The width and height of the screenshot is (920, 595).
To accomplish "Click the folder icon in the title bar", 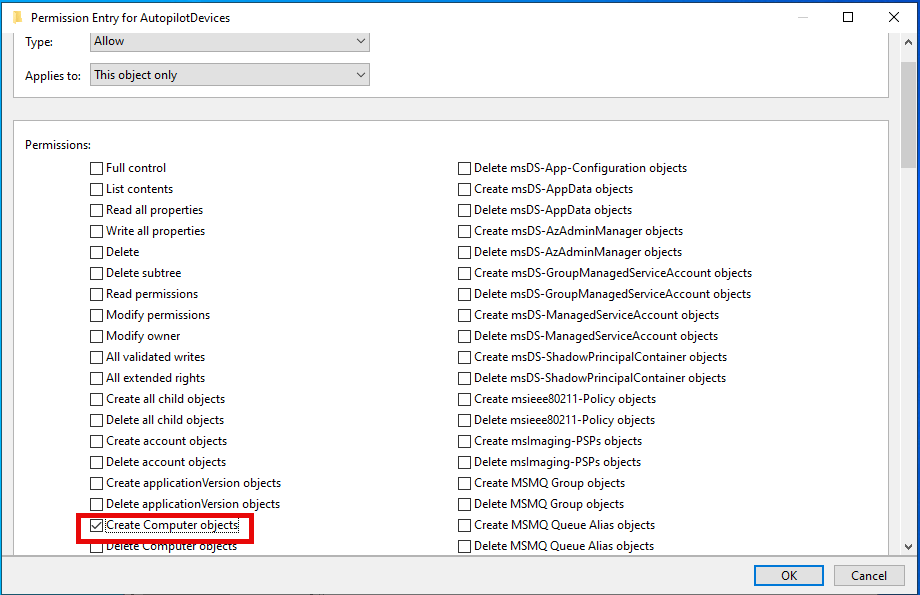I will click(18, 17).
